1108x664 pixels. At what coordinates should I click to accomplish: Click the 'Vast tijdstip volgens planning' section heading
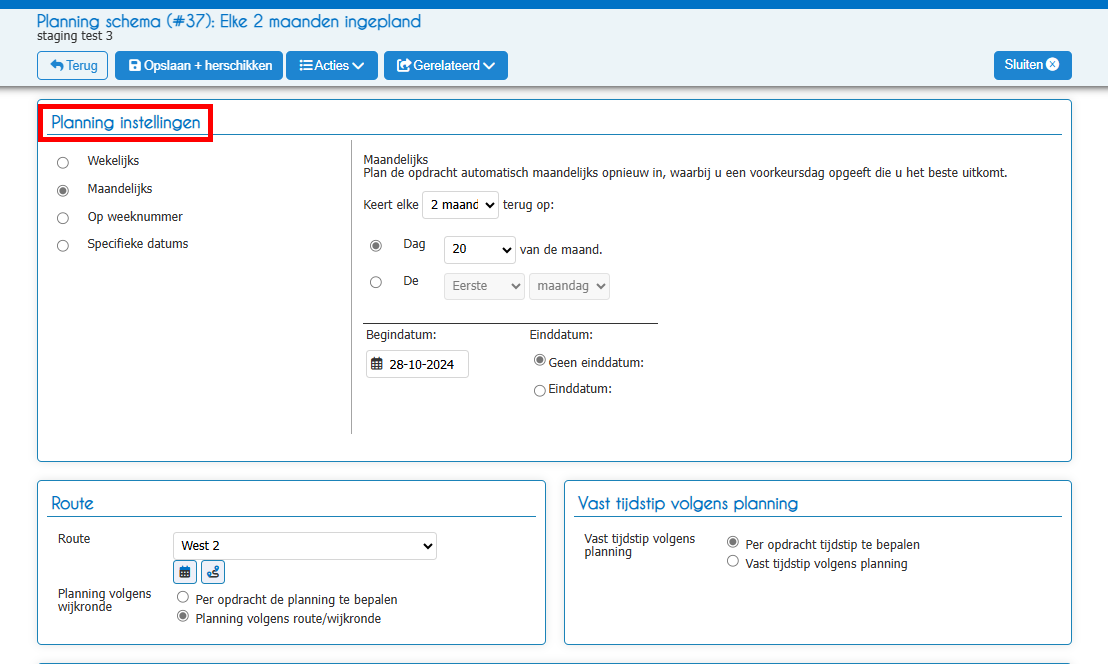coord(688,503)
